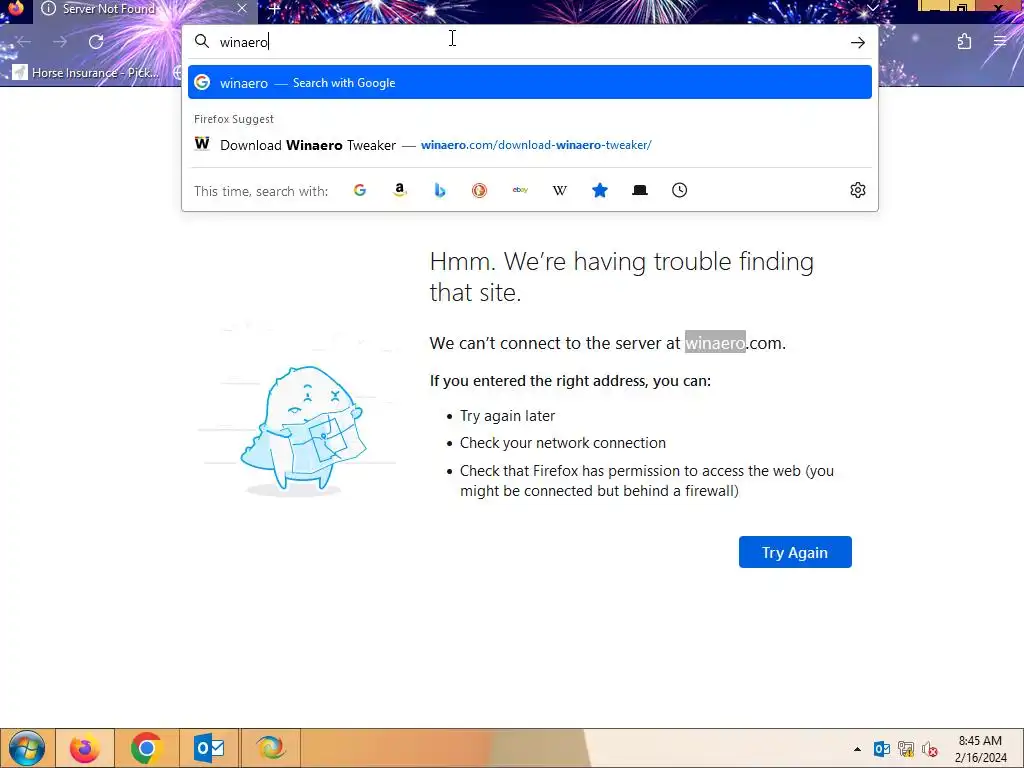Open Download Winaero Tweaker suggestion

pyautogui.click(x=530, y=145)
